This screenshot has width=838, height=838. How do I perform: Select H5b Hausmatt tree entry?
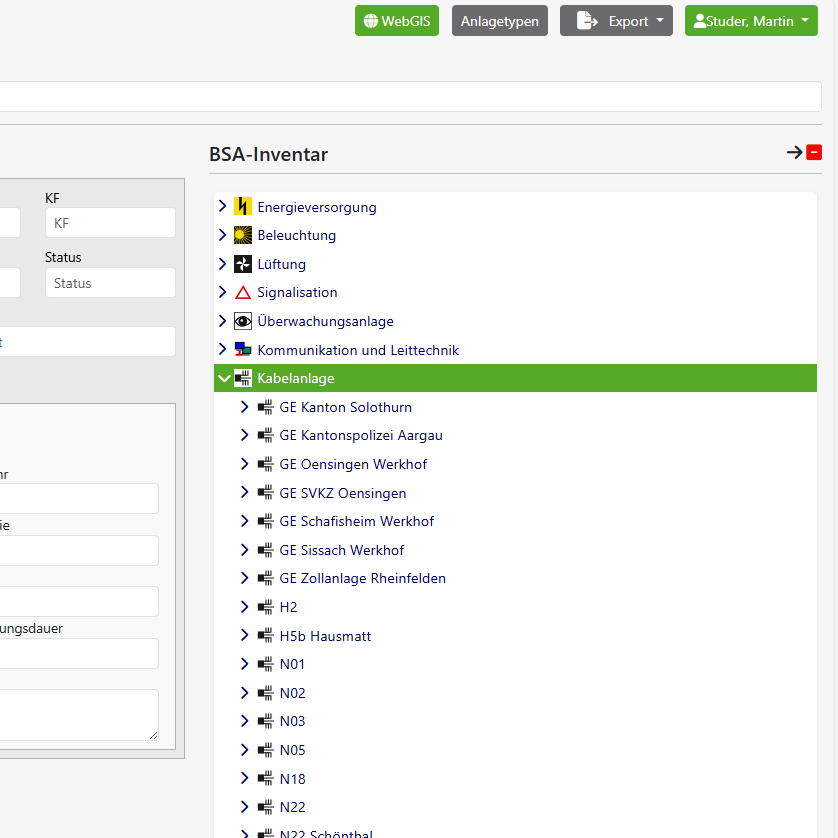[325, 636]
